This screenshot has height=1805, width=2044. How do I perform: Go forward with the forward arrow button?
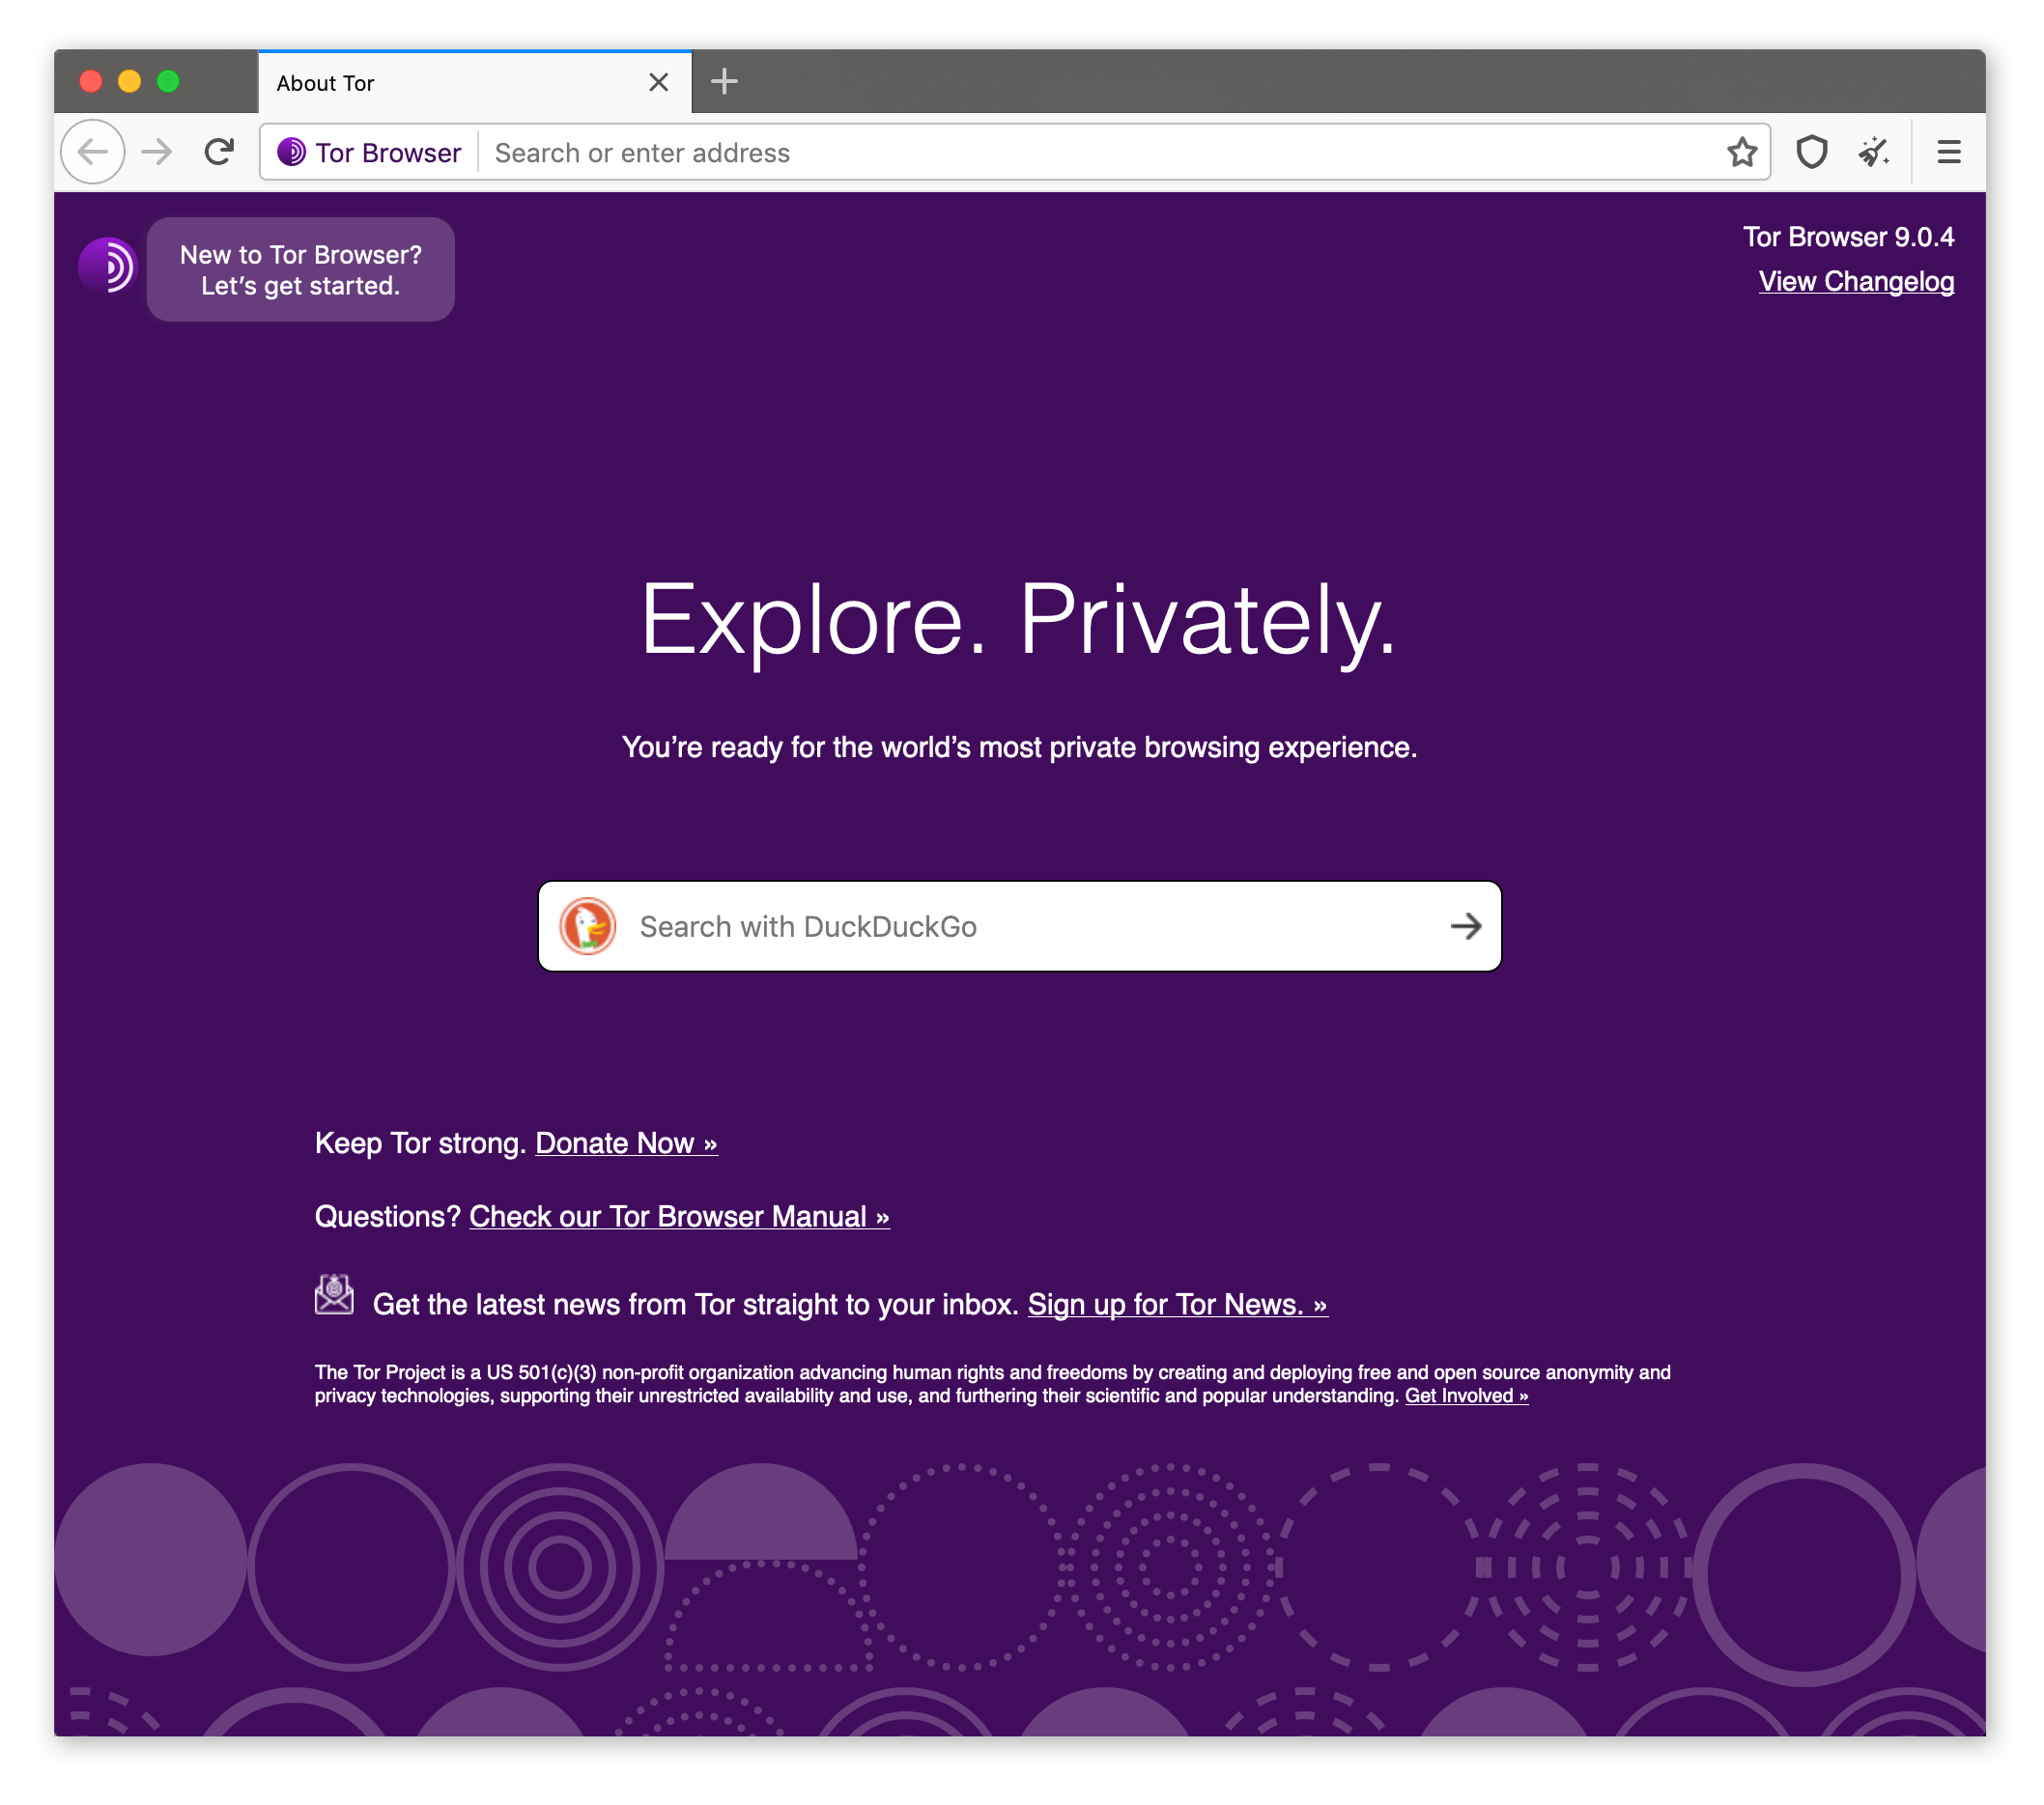coord(156,152)
